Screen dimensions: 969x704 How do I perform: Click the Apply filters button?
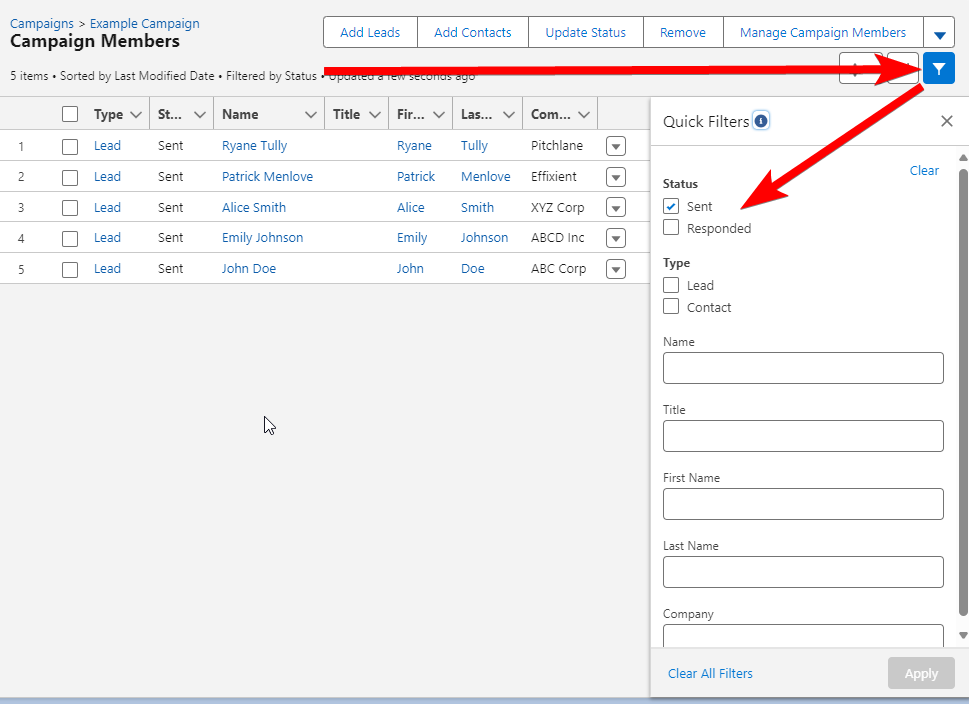[x=921, y=674]
